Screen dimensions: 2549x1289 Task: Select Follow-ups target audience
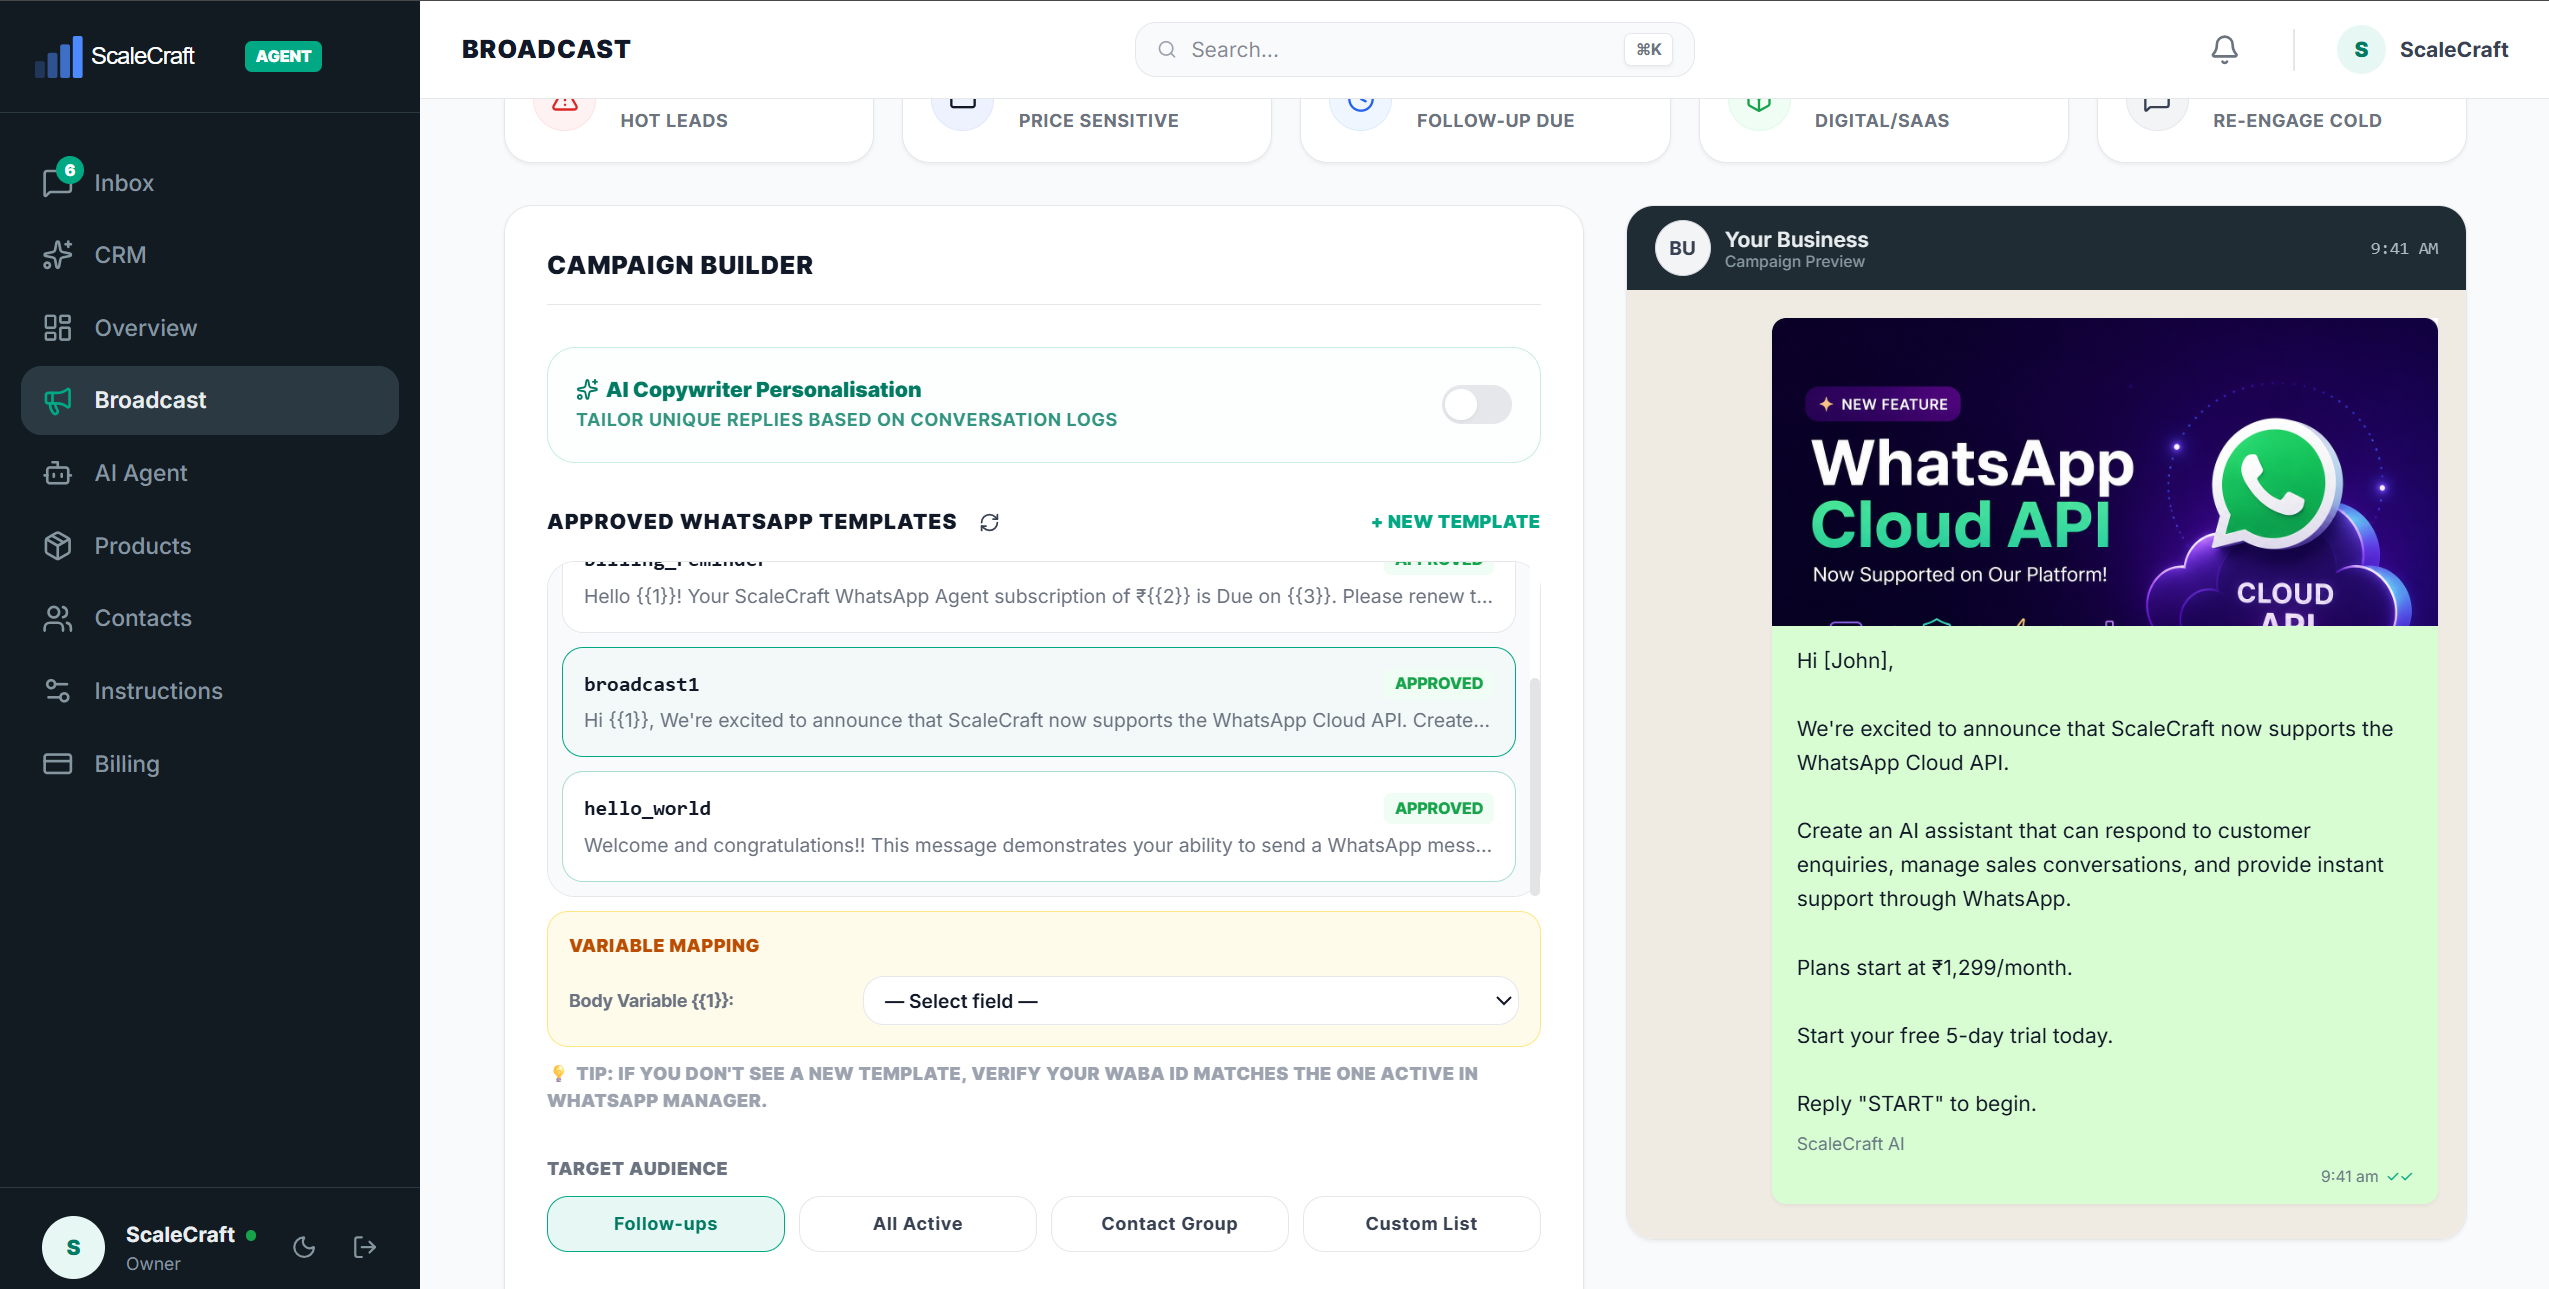click(x=665, y=1223)
